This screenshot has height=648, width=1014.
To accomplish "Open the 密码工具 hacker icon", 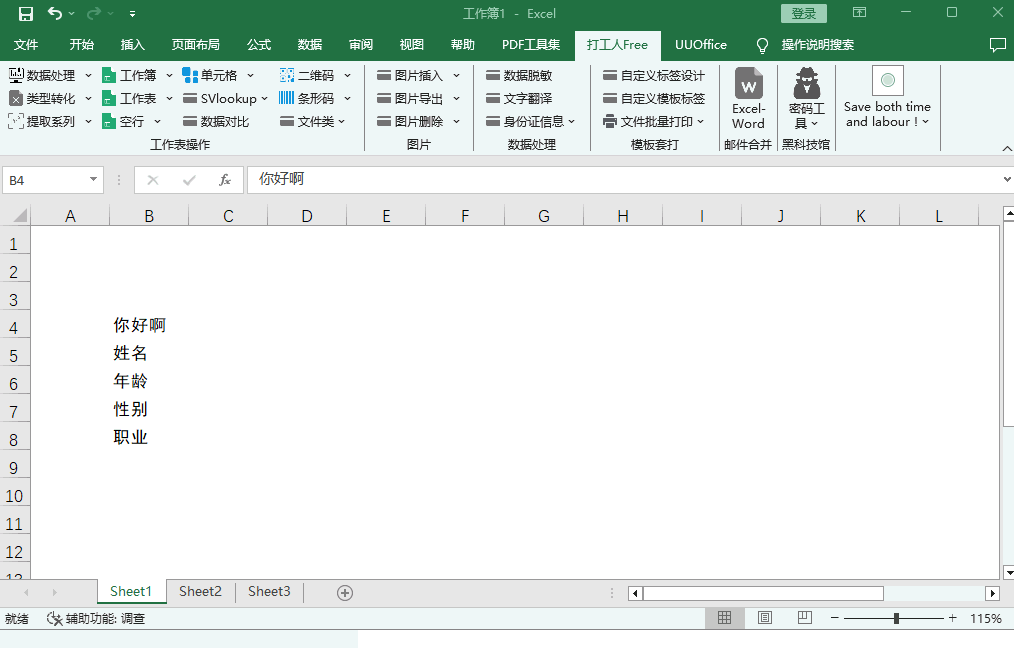I will (x=806, y=83).
